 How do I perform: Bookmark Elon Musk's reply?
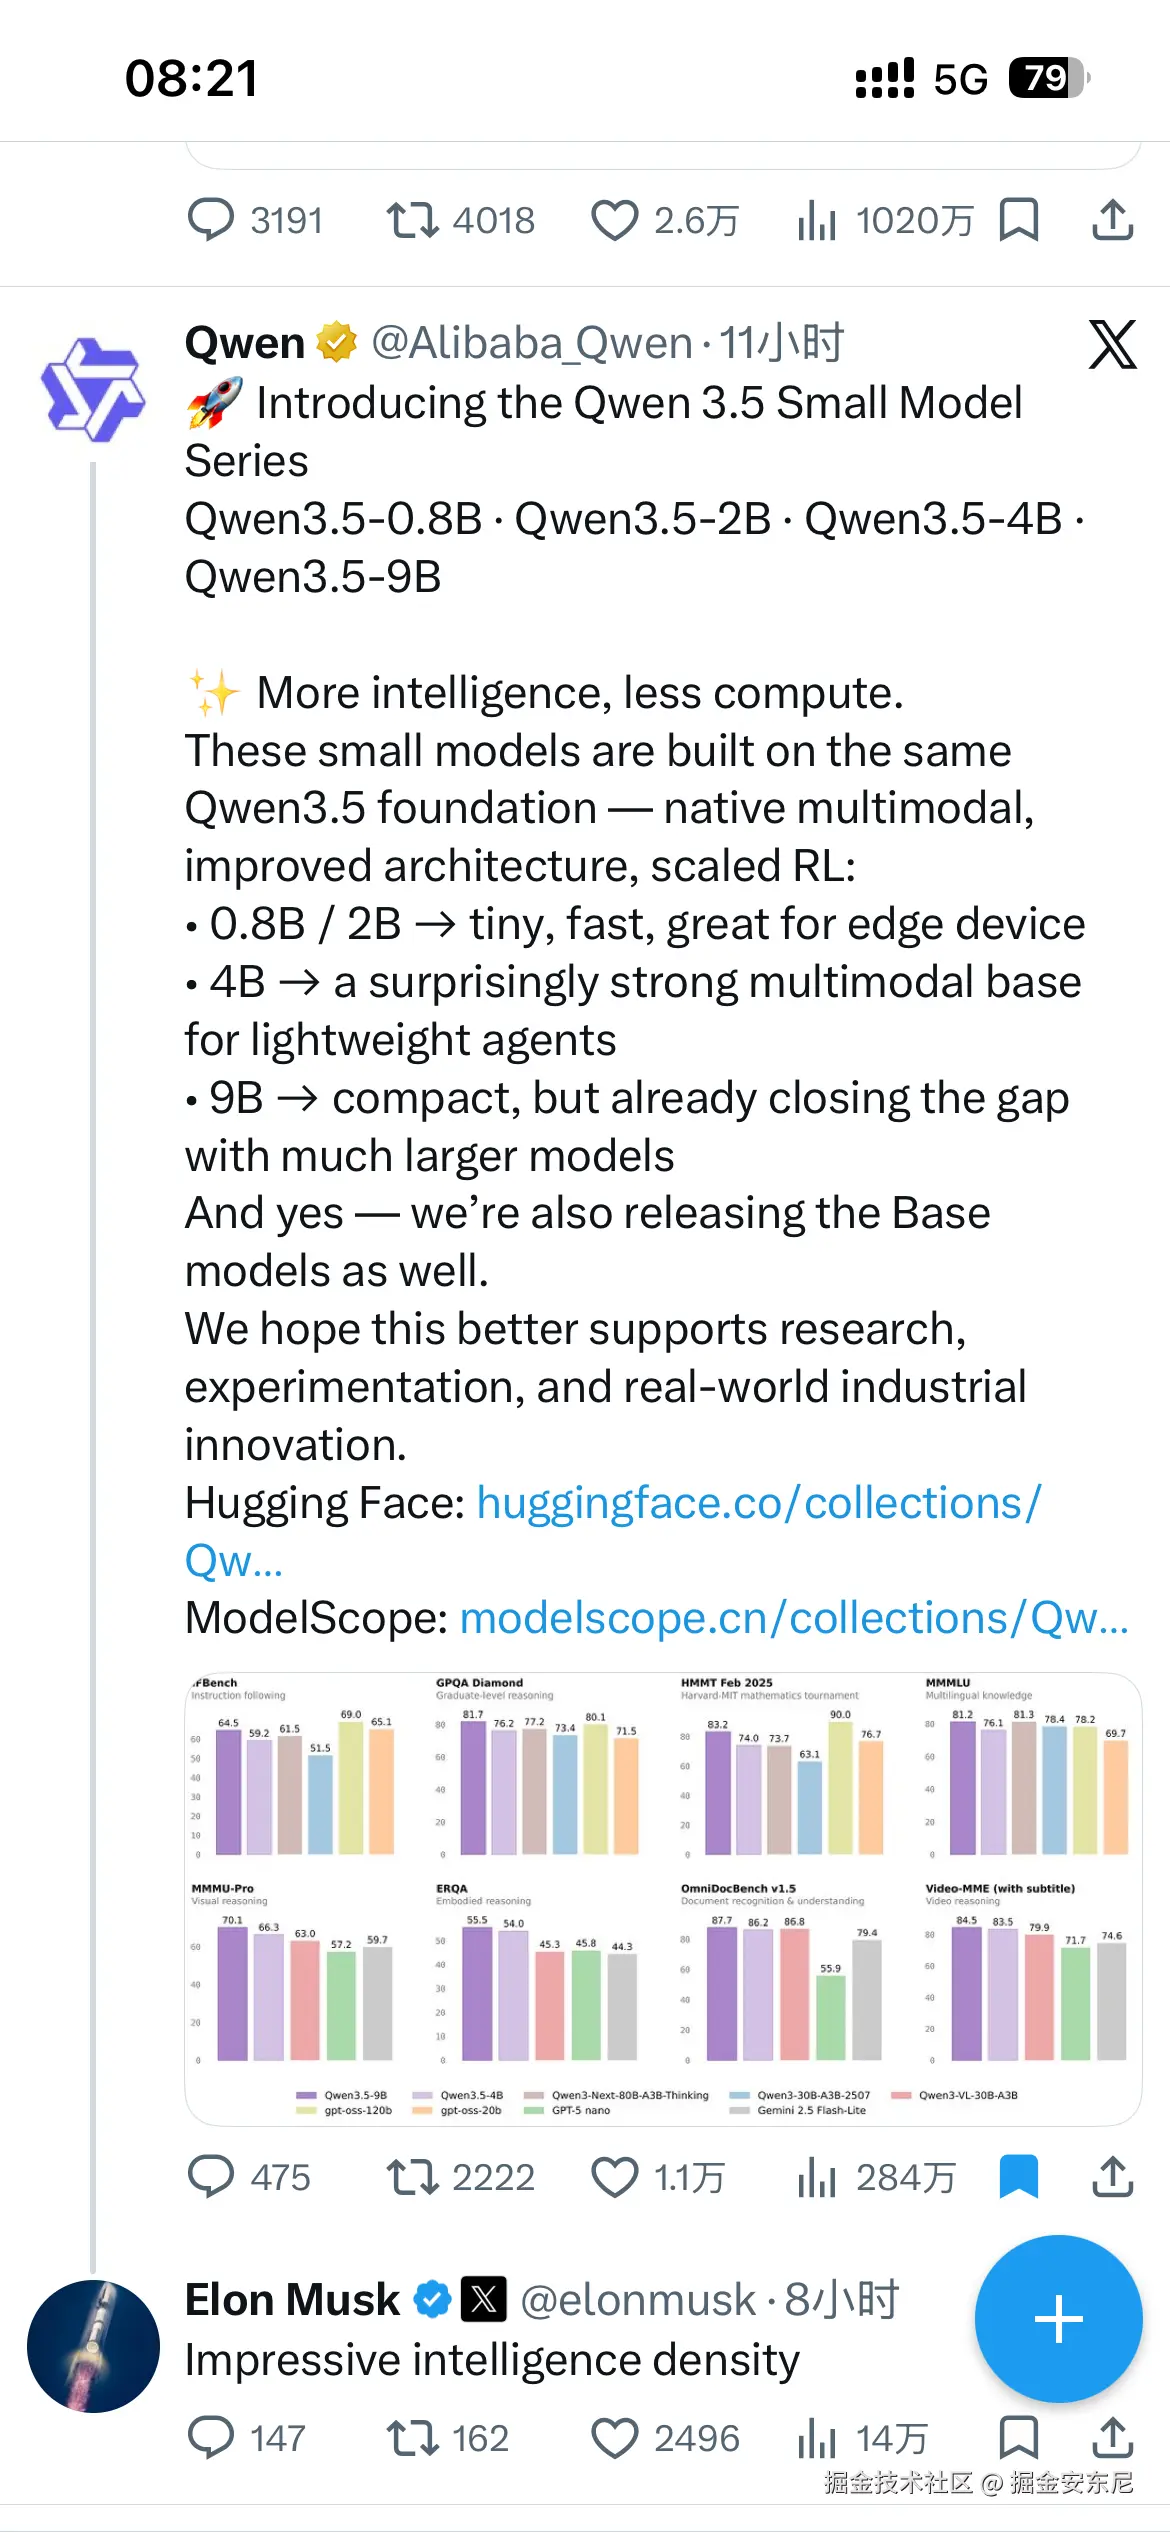point(1018,2438)
